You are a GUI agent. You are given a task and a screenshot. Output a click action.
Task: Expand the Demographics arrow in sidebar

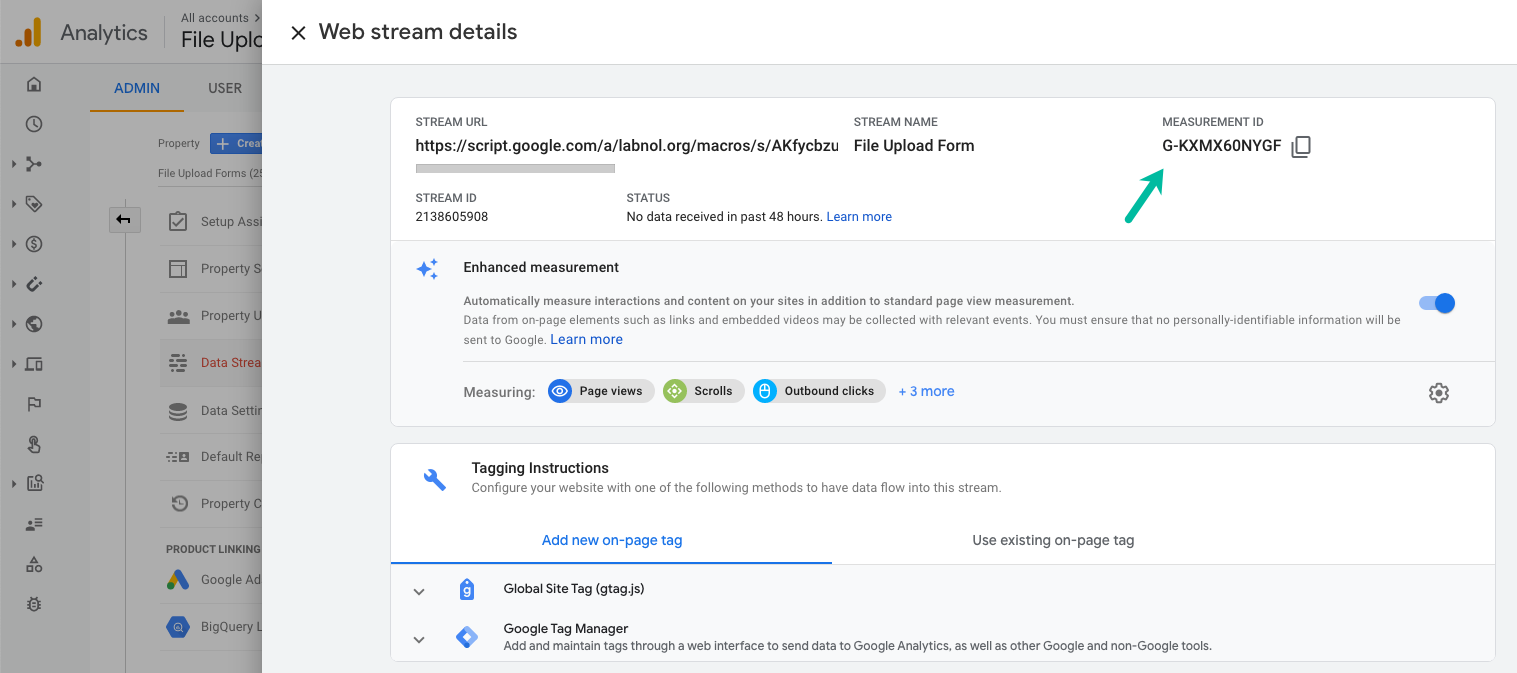click(x=14, y=324)
